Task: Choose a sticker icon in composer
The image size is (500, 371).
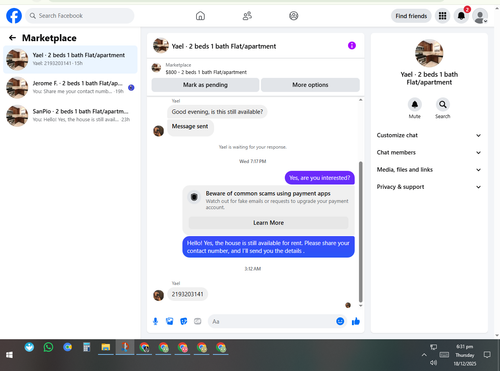Action: (x=184, y=321)
